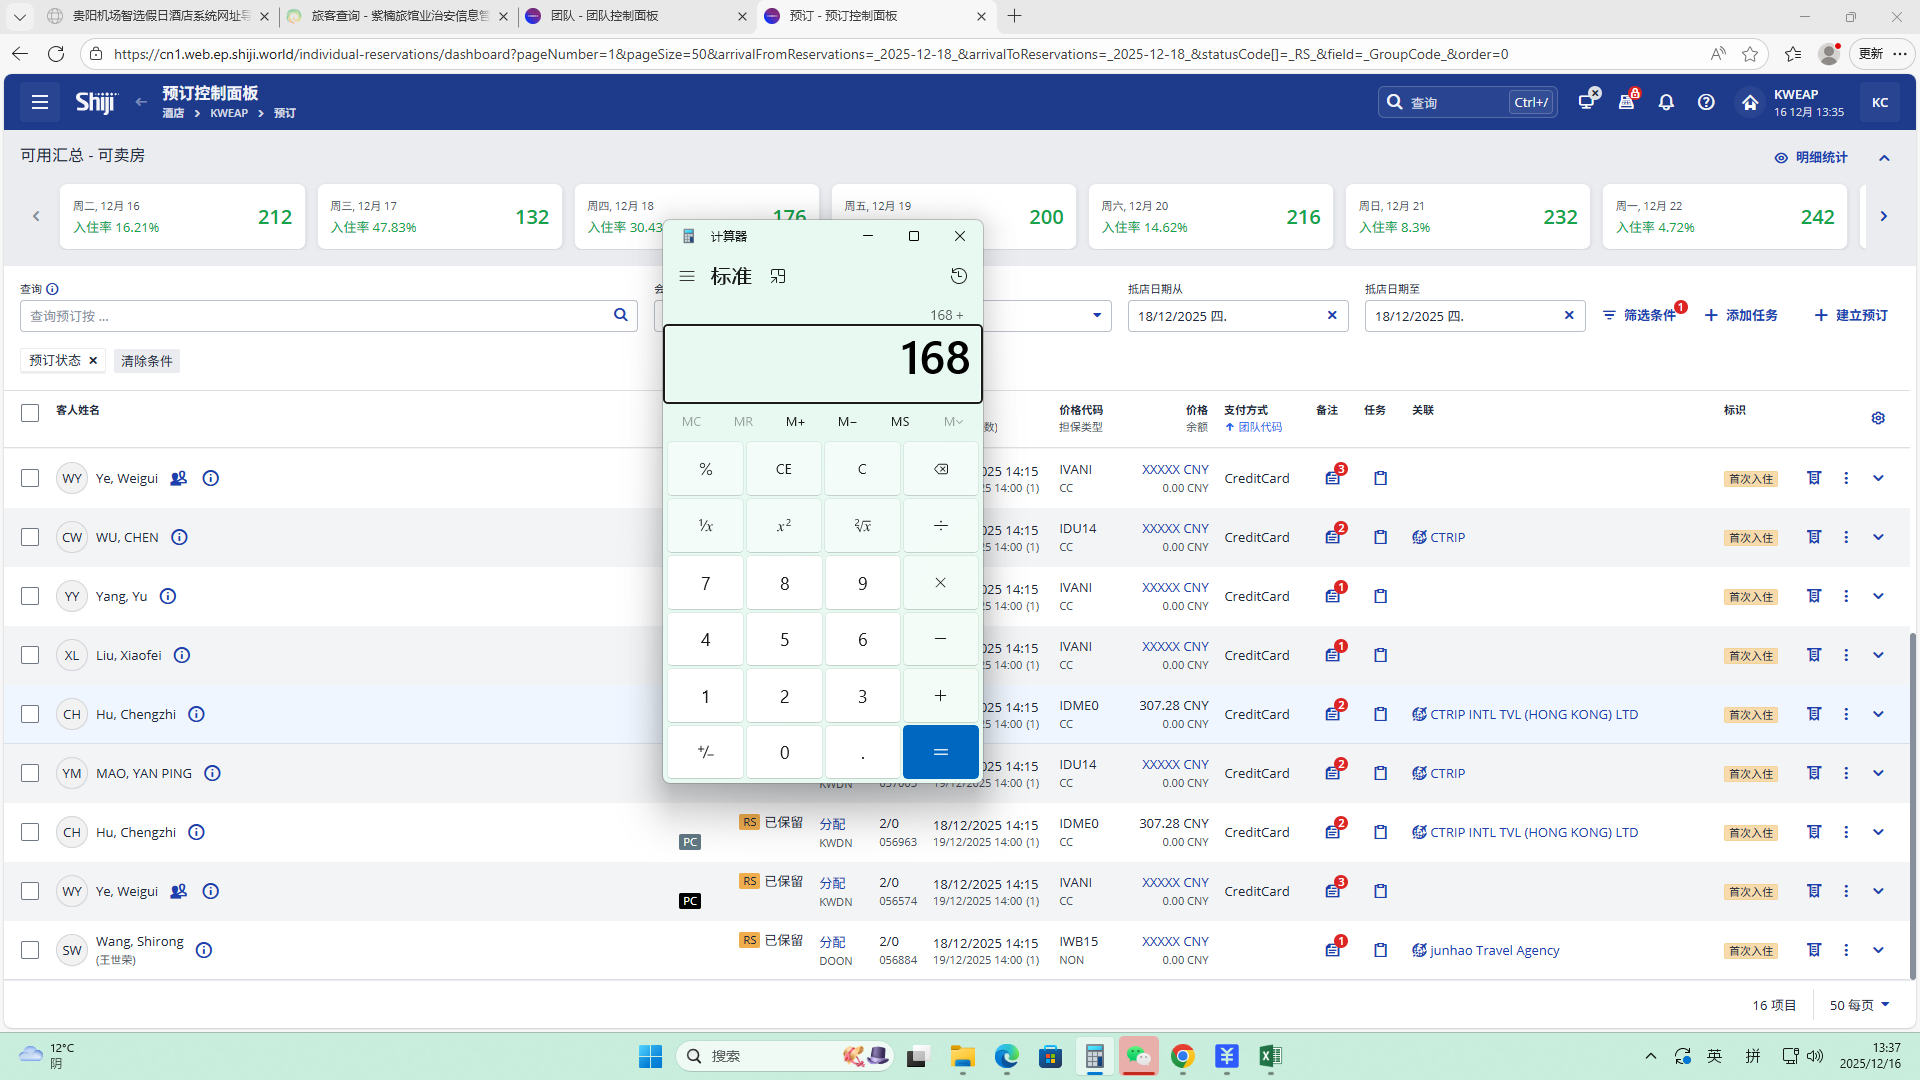Open the 50 per page dropdown
Image resolution: width=1920 pixels, height=1080 pixels.
pos(1859,1005)
